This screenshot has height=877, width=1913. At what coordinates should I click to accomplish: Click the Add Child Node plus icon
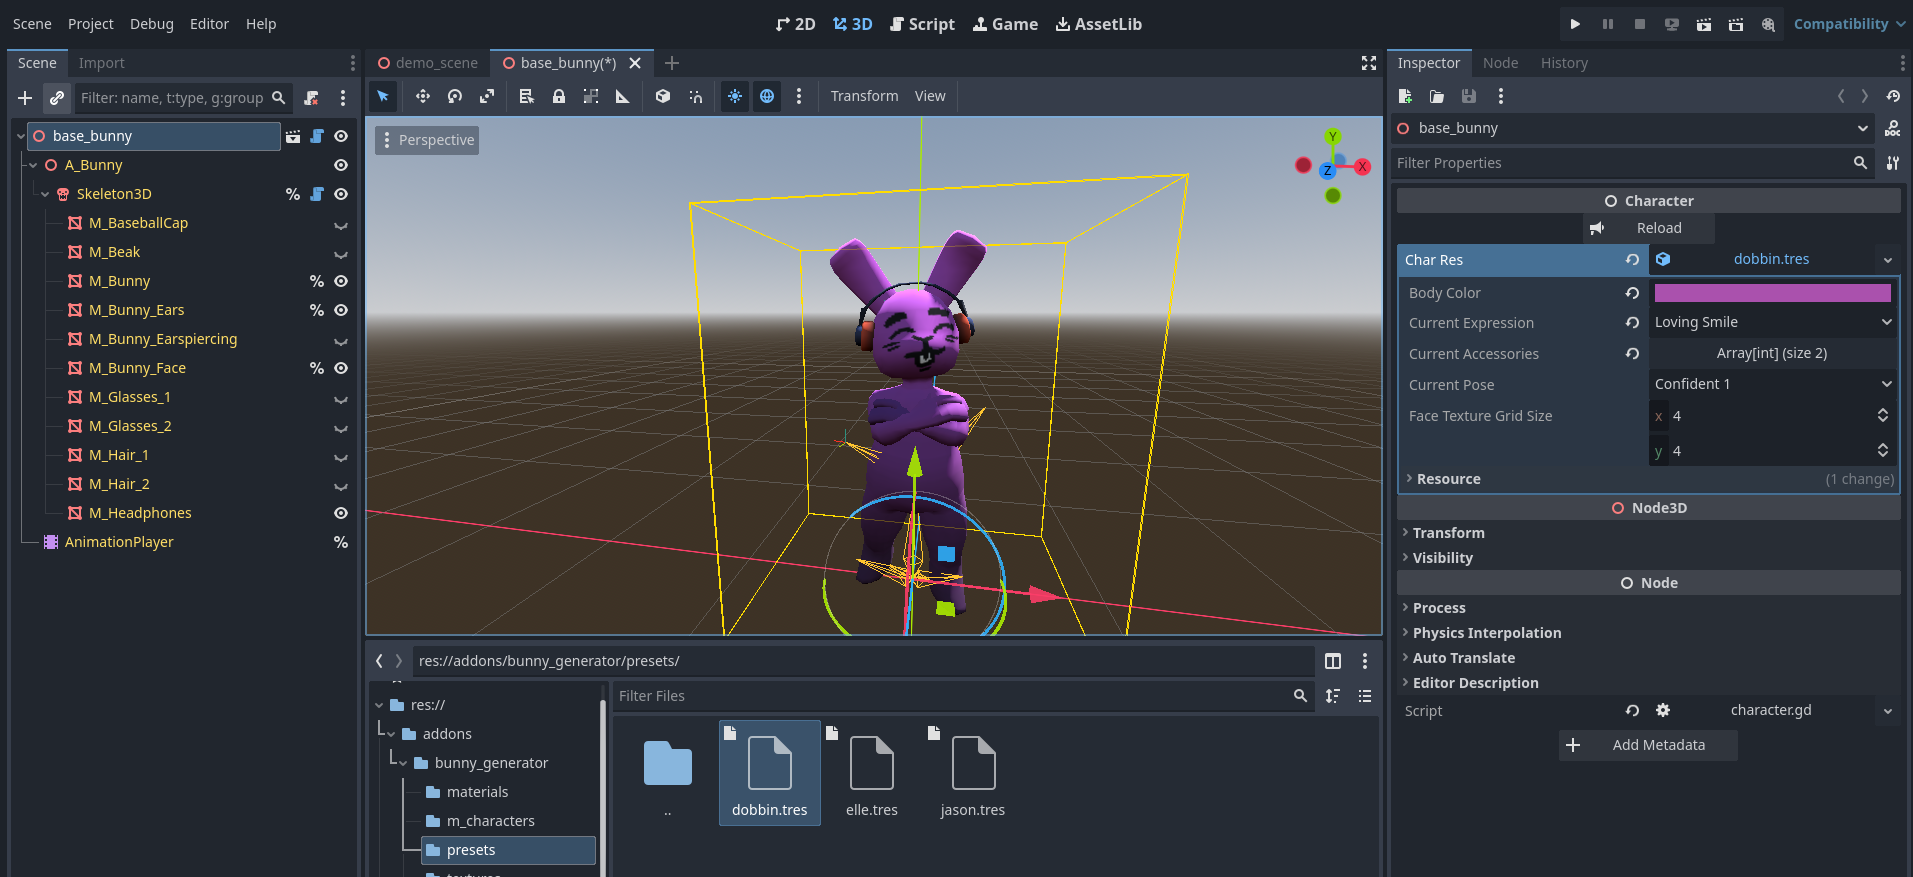(x=25, y=98)
